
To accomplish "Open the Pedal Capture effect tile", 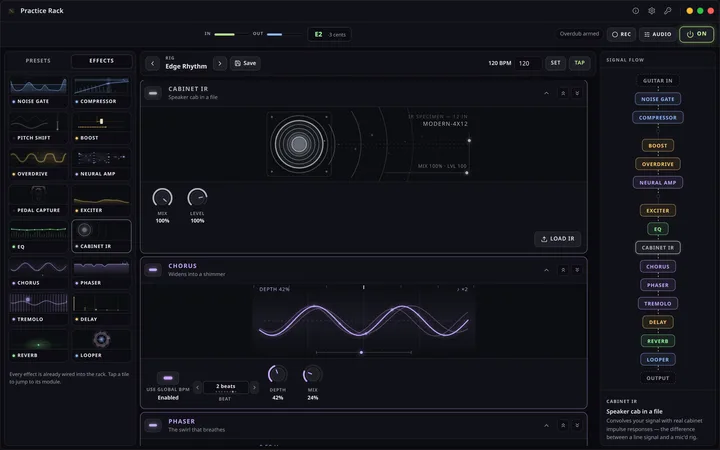I will 38,201.
